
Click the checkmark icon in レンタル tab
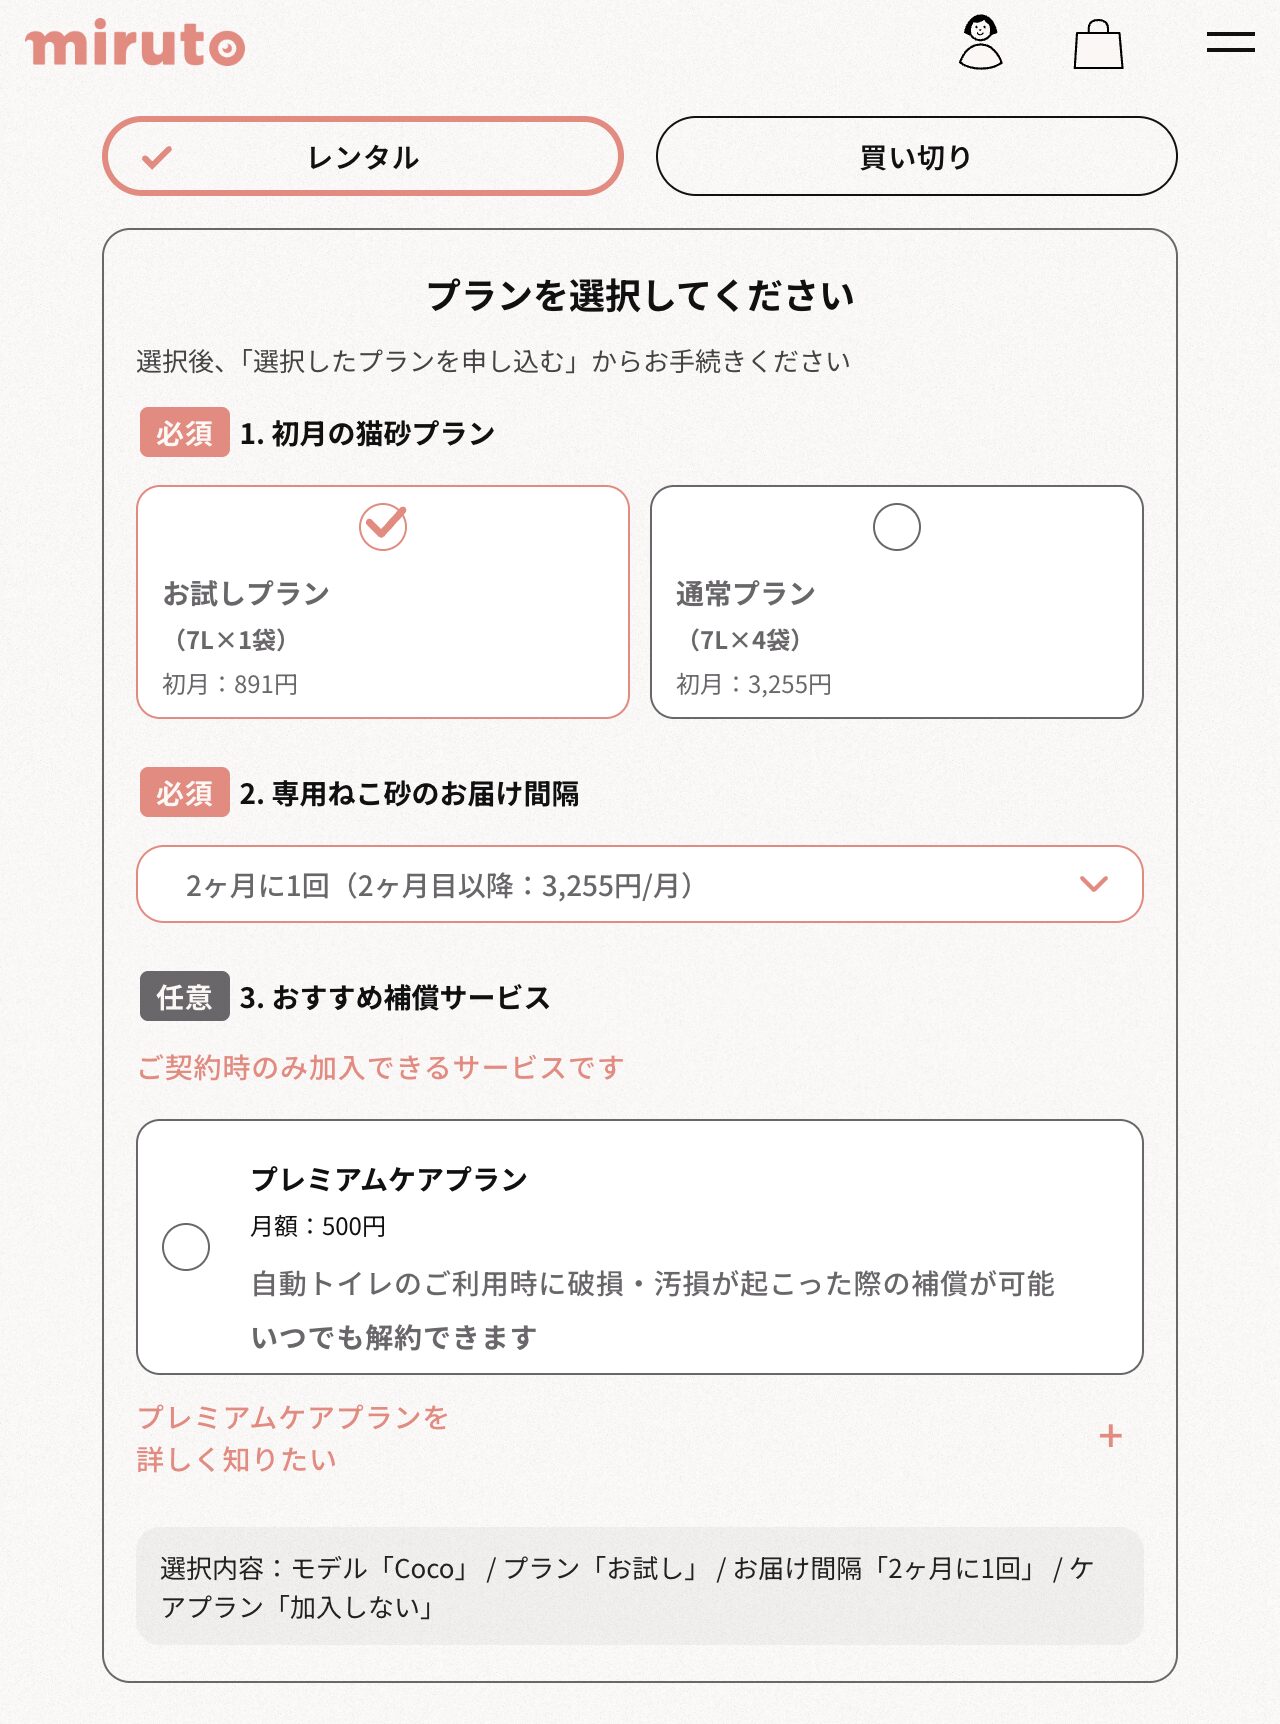pyautogui.click(x=157, y=157)
